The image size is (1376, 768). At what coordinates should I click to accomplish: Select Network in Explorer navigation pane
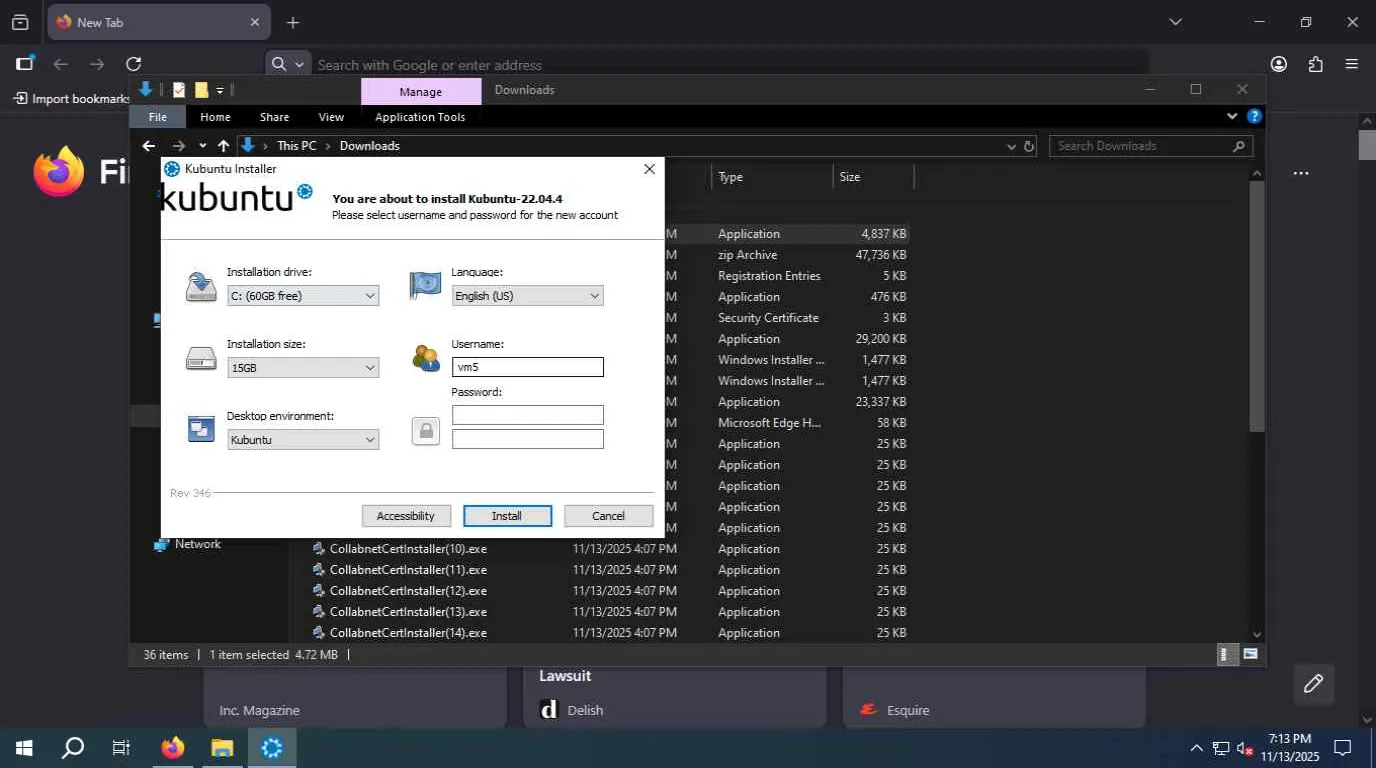pos(188,544)
